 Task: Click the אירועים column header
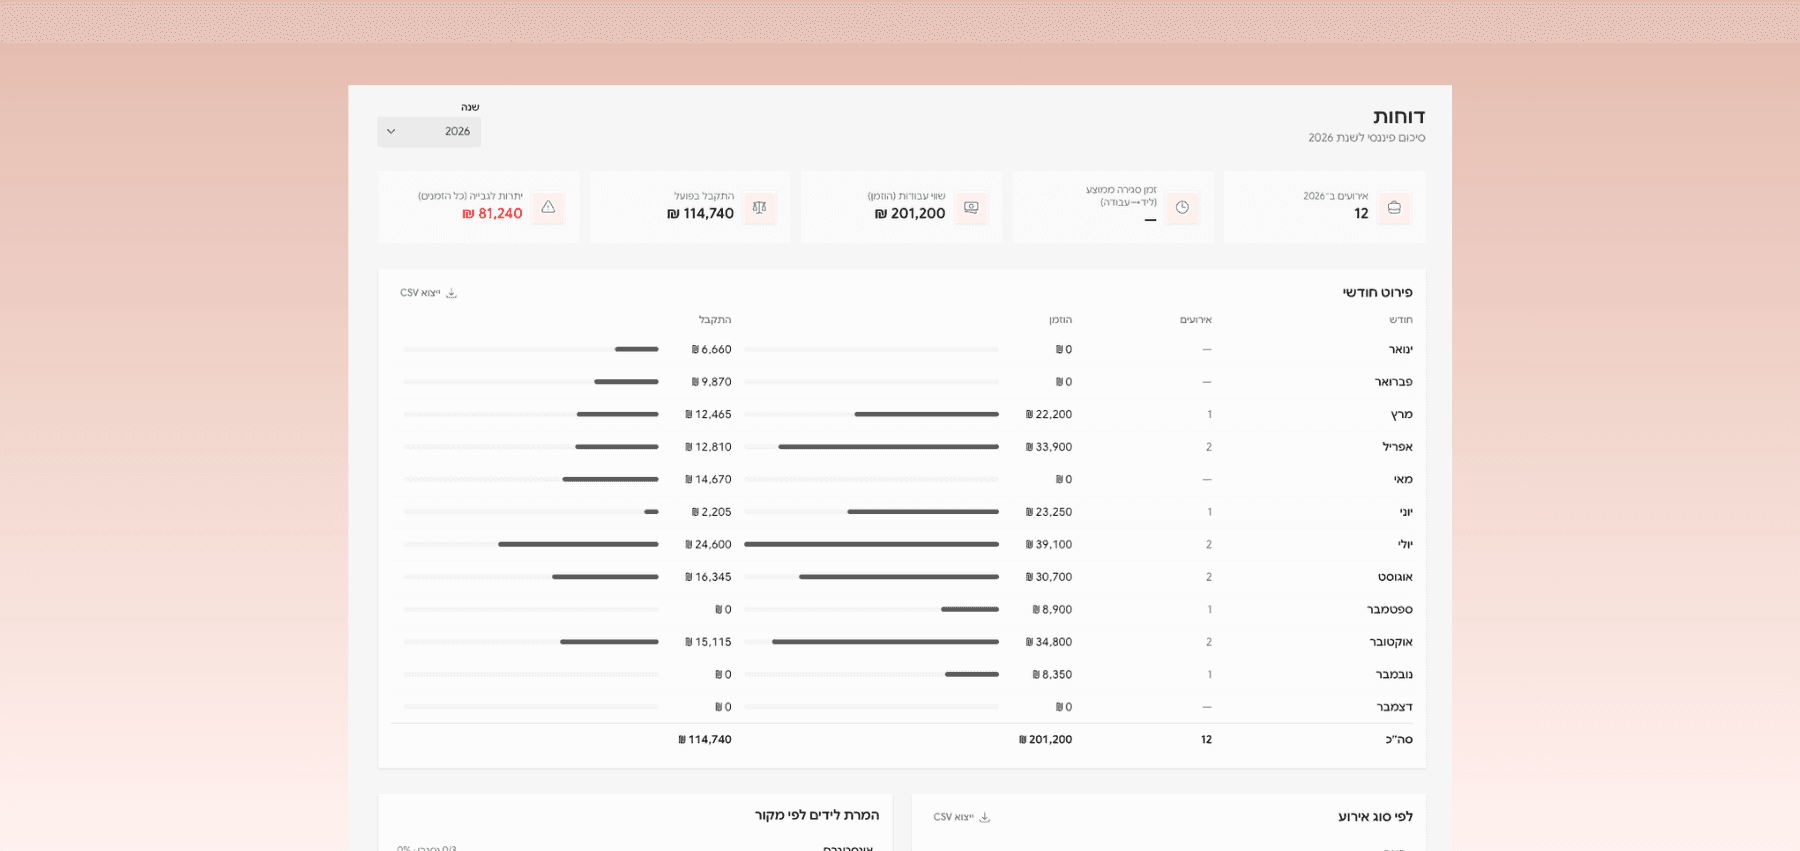pos(1196,320)
